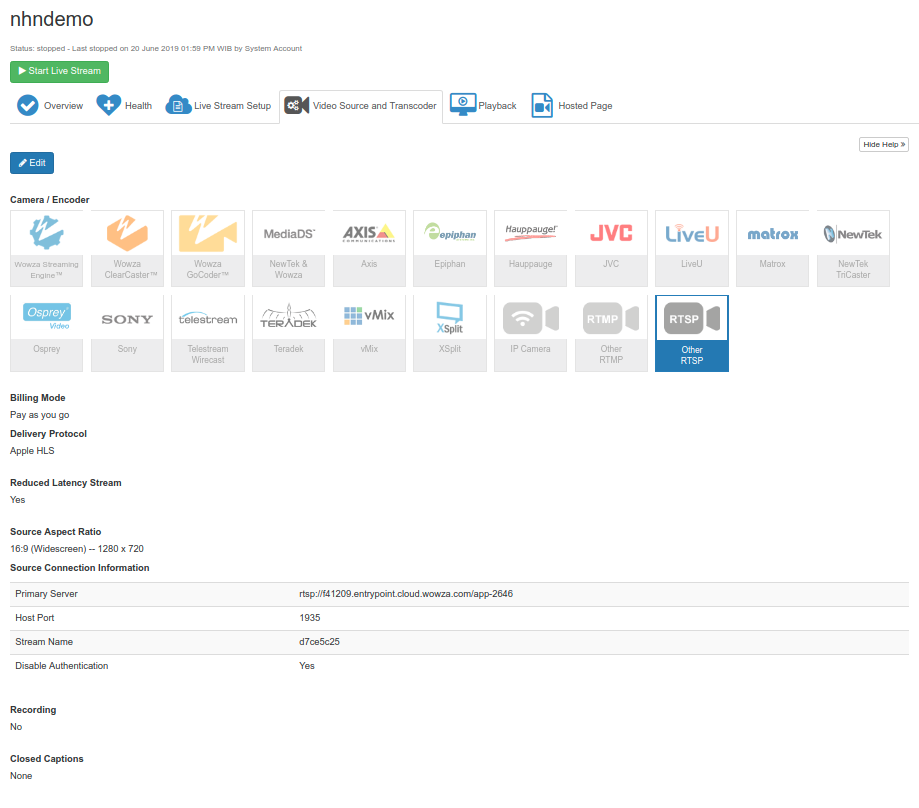Click the Closed Captions heading
Image resolution: width=919 pixels, height=808 pixels.
[x=47, y=759]
